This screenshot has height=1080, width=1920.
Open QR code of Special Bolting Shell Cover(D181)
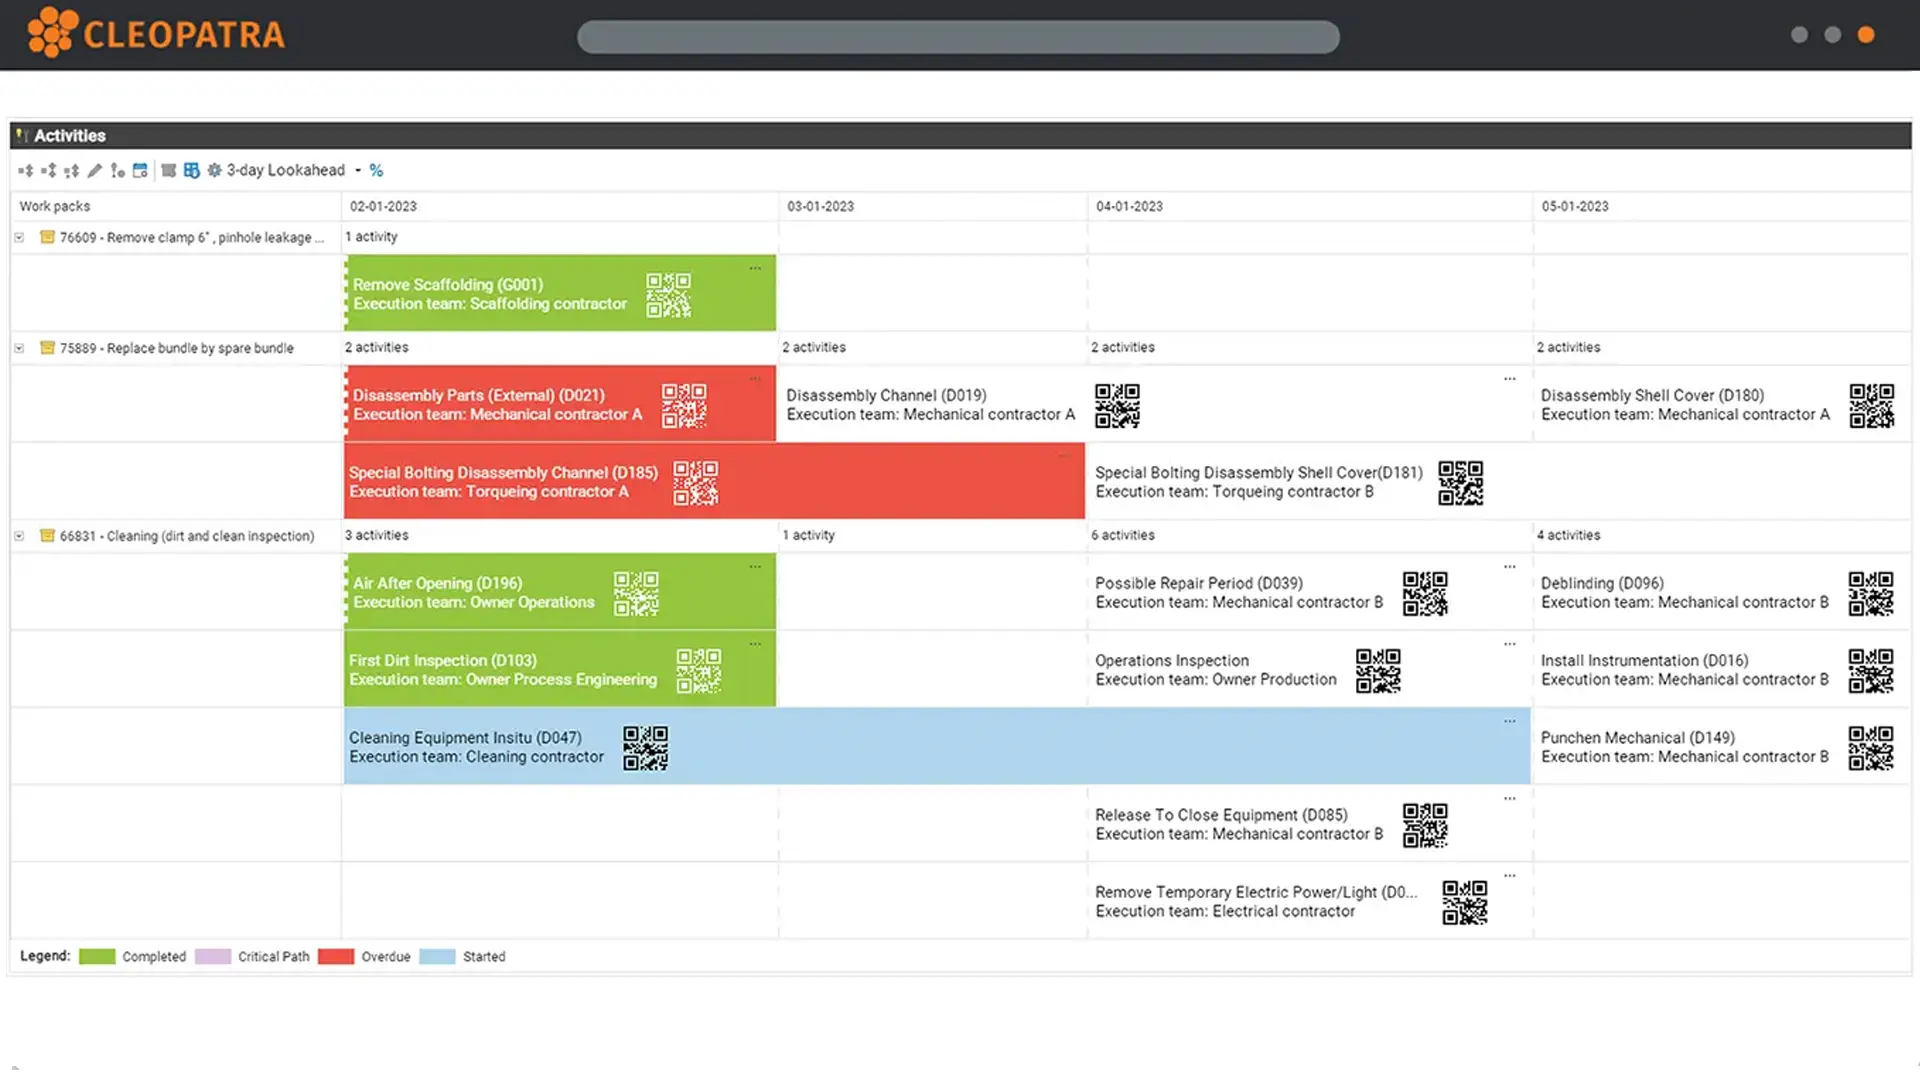click(1460, 482)
